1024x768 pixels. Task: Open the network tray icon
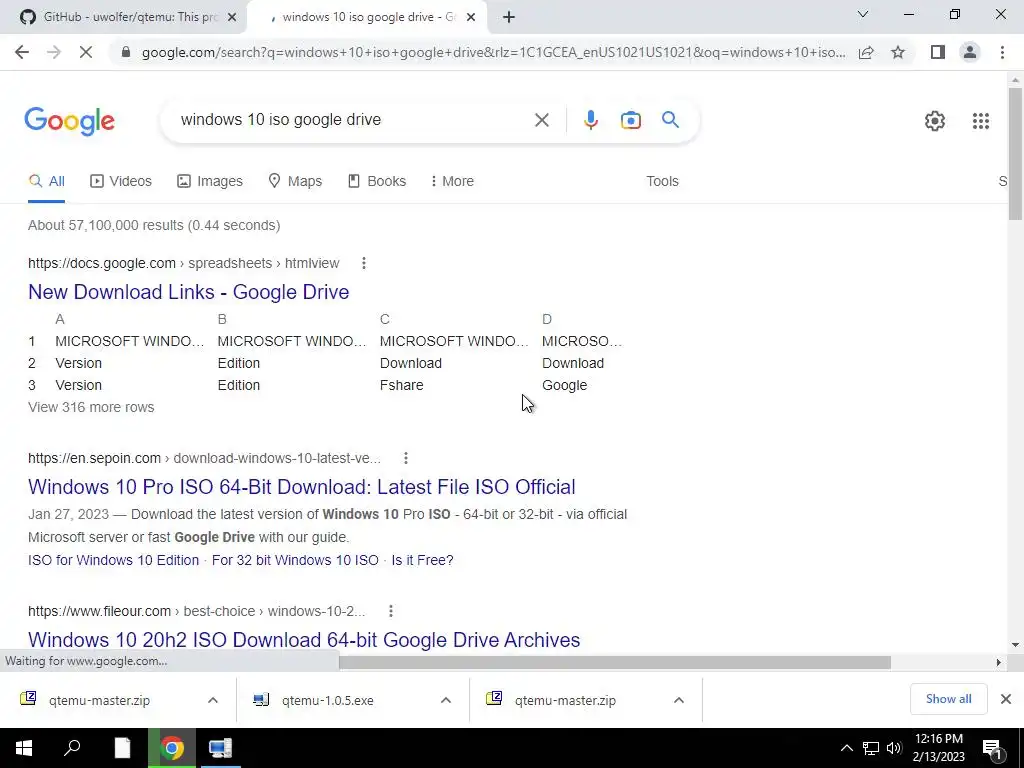[871, 749]
